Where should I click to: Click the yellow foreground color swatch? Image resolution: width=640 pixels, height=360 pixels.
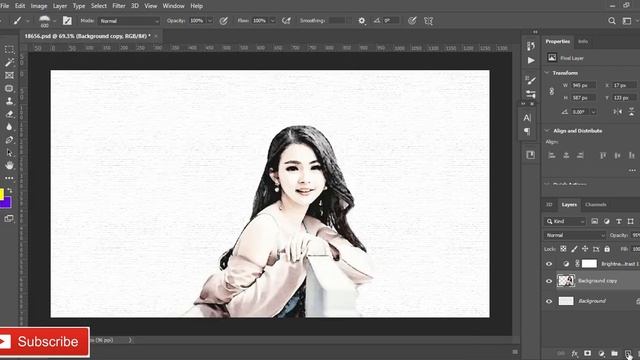click(x=2, y=194)
